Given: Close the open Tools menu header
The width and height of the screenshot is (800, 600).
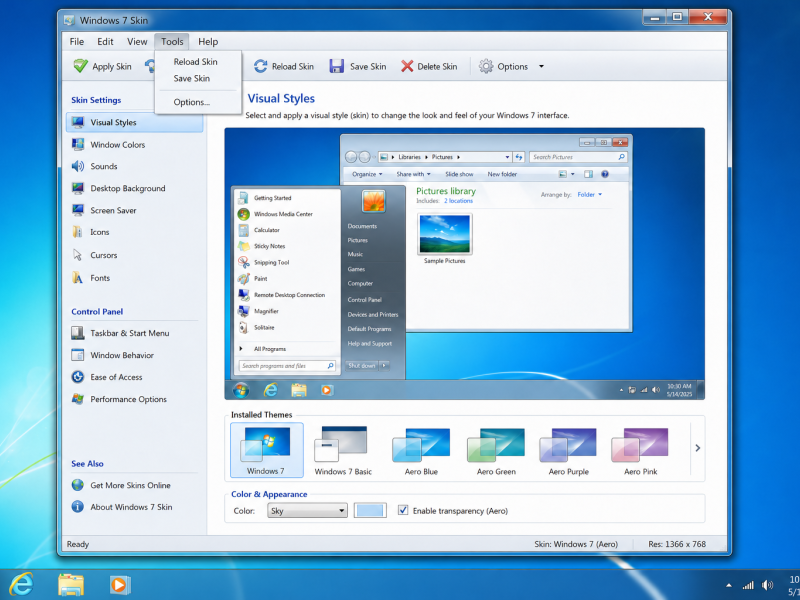Looking at the screenshot, I should (172, 42).
